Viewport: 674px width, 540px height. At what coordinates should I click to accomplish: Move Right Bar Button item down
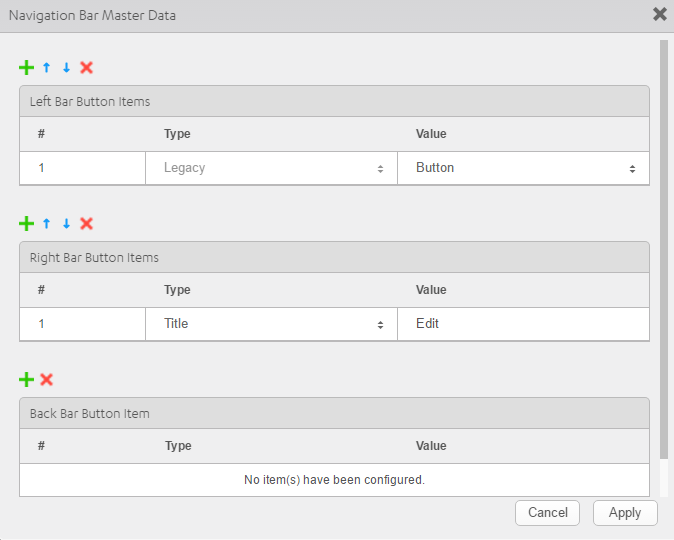[66, 224]
